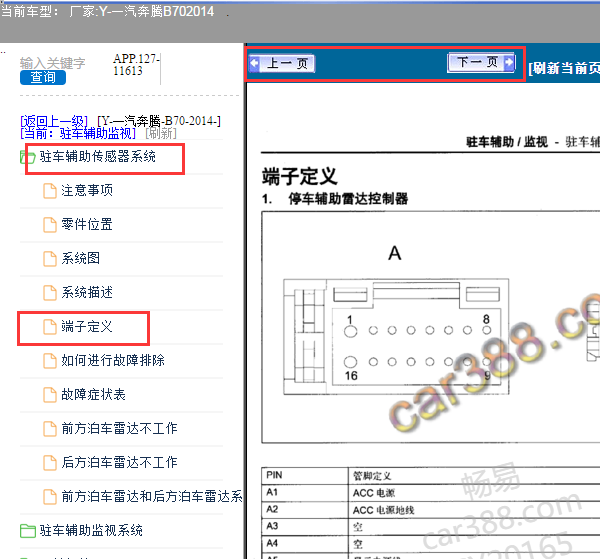The image size is (600, 559).
Task: Open the 注意事项 document
Action: click(87, 191)
